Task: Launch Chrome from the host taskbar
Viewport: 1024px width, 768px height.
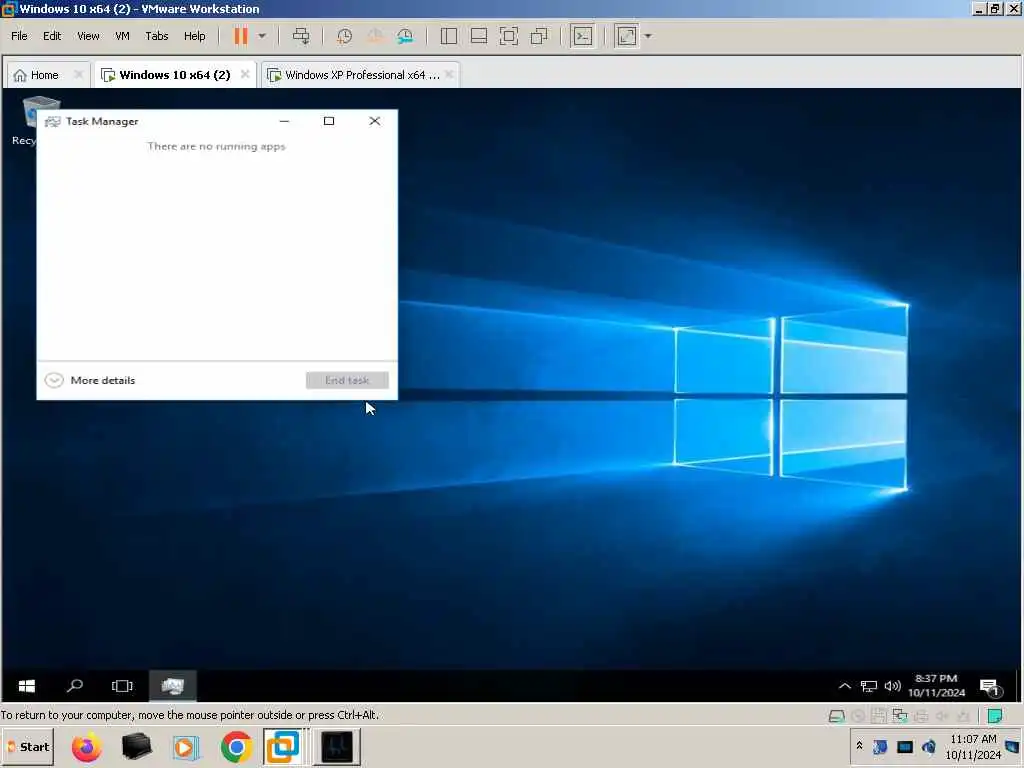Action: pos(236,746)
